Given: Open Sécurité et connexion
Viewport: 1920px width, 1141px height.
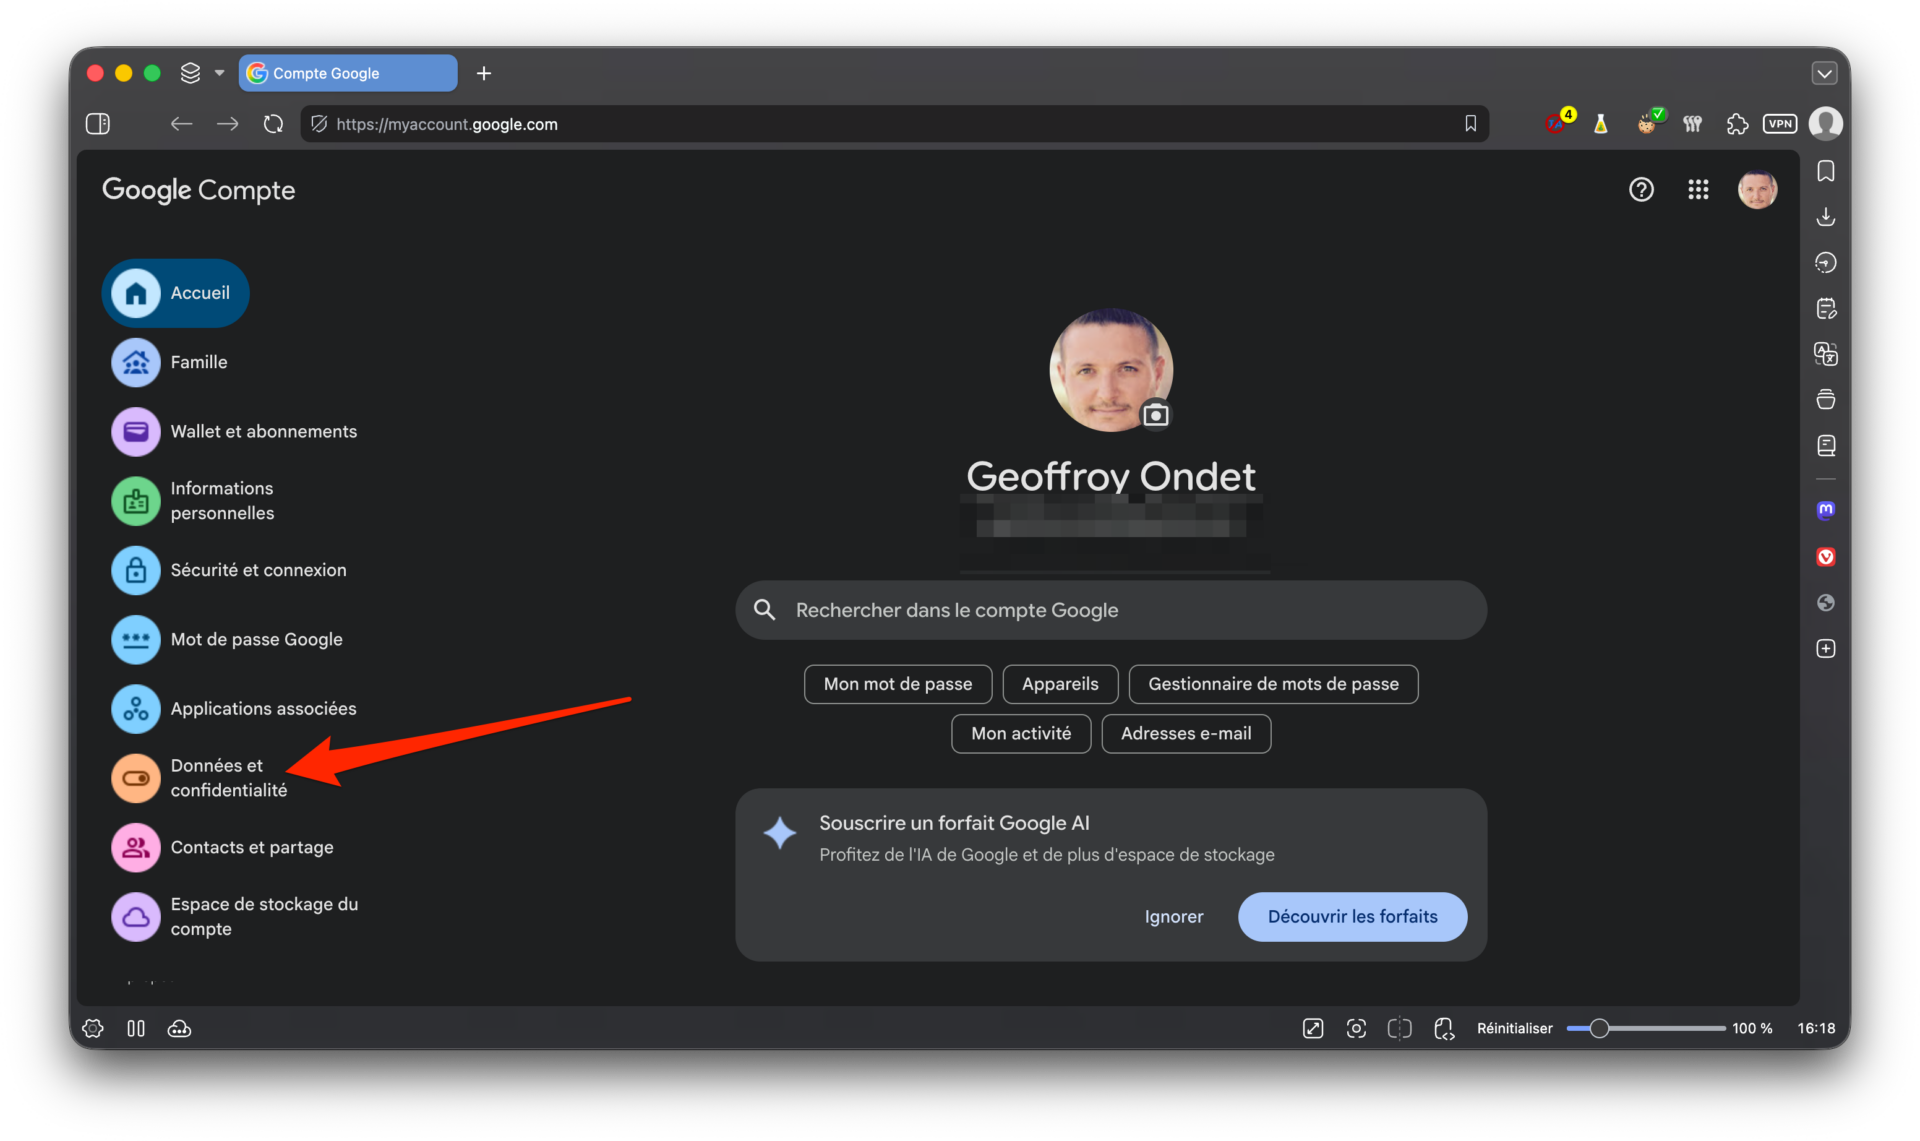Looking at the screenshot, I should pos(229,570).
